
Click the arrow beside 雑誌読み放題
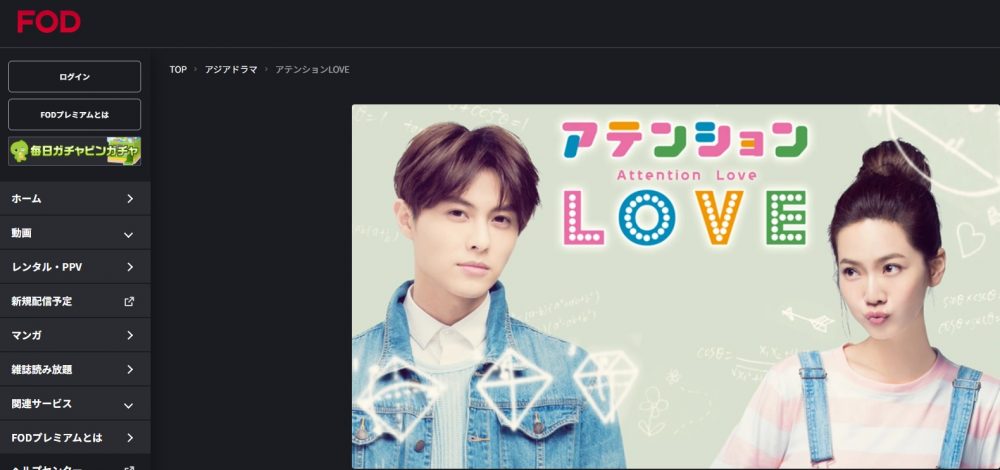click(x=129, y=370)
